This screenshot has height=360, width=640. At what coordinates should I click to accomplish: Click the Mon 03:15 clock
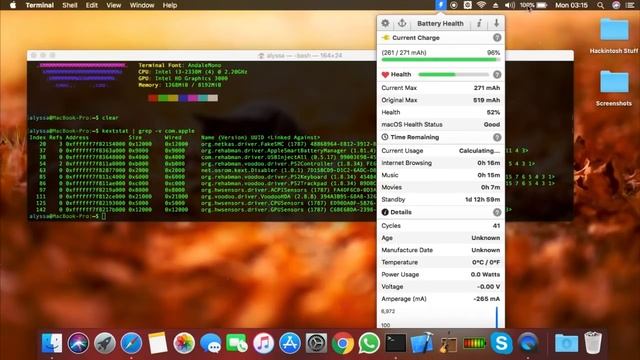click(x=571, y=5)
